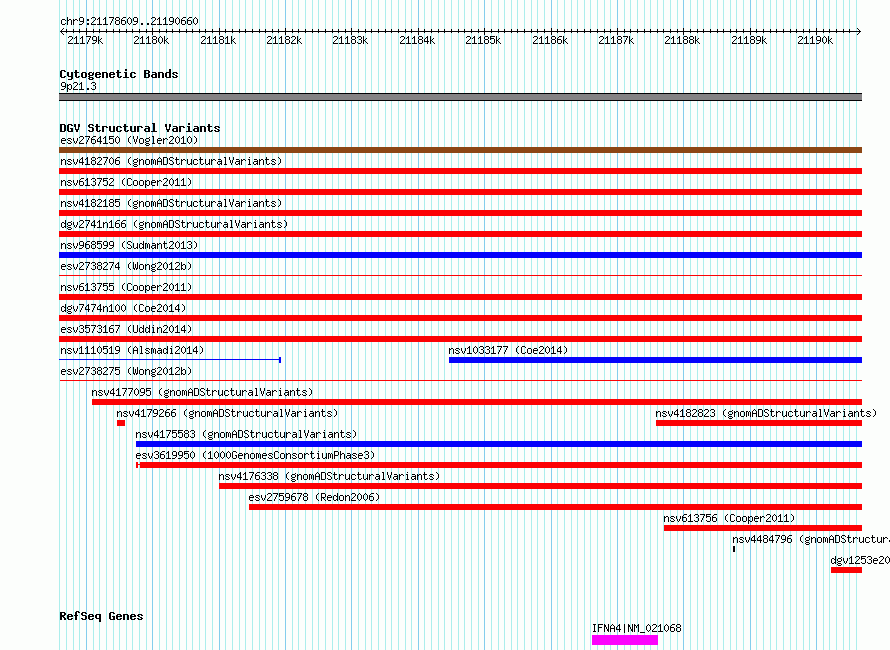Click the thin blue nsv1110519 variant line
Viewport: 890px width, 650px height.
170,360
